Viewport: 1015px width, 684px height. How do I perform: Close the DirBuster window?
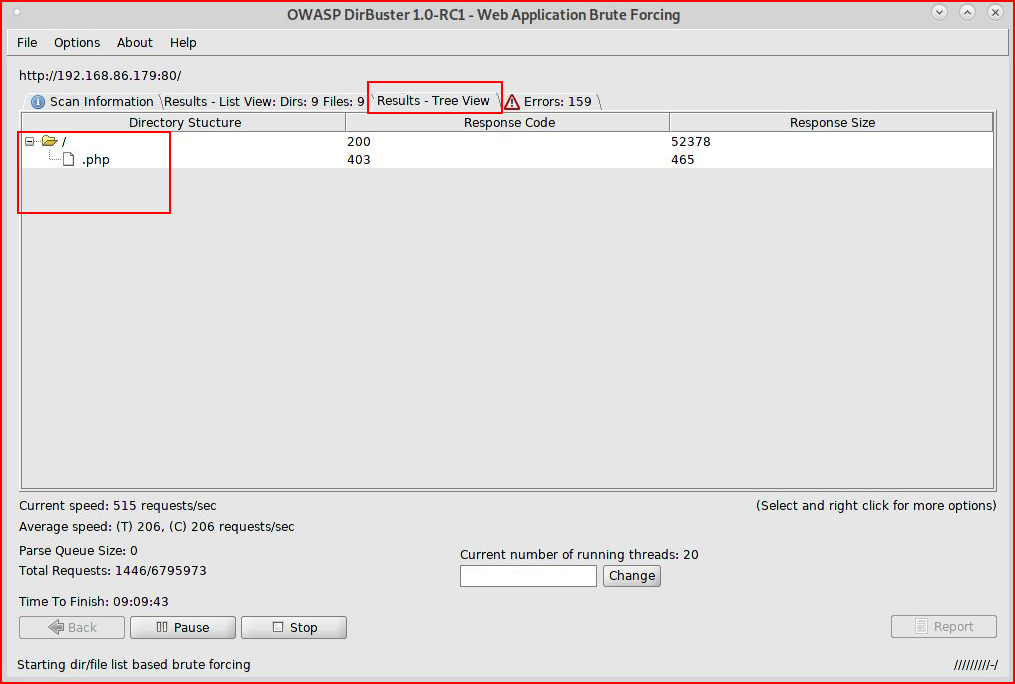click(995, 12)
